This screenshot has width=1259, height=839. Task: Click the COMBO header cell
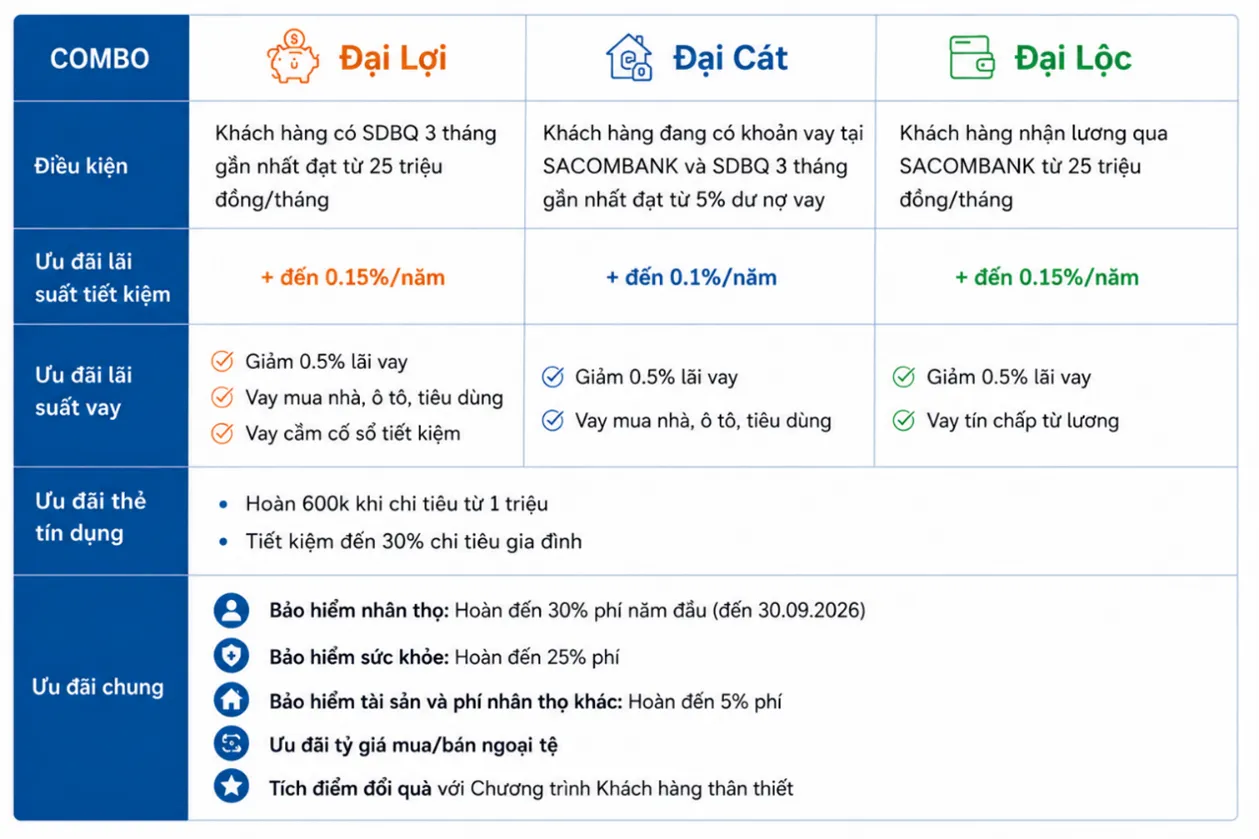[100, 58]
